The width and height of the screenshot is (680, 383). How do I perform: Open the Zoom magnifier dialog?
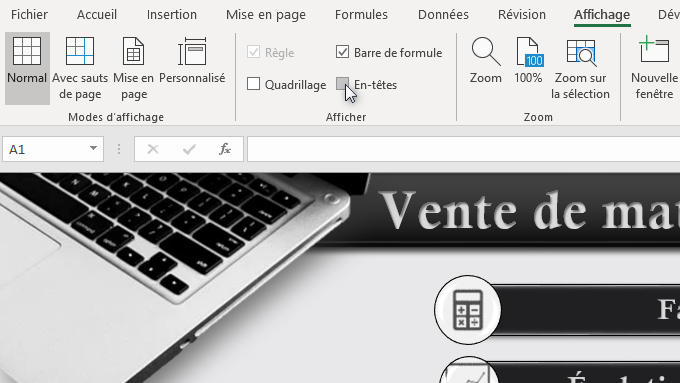pos(486,61)
